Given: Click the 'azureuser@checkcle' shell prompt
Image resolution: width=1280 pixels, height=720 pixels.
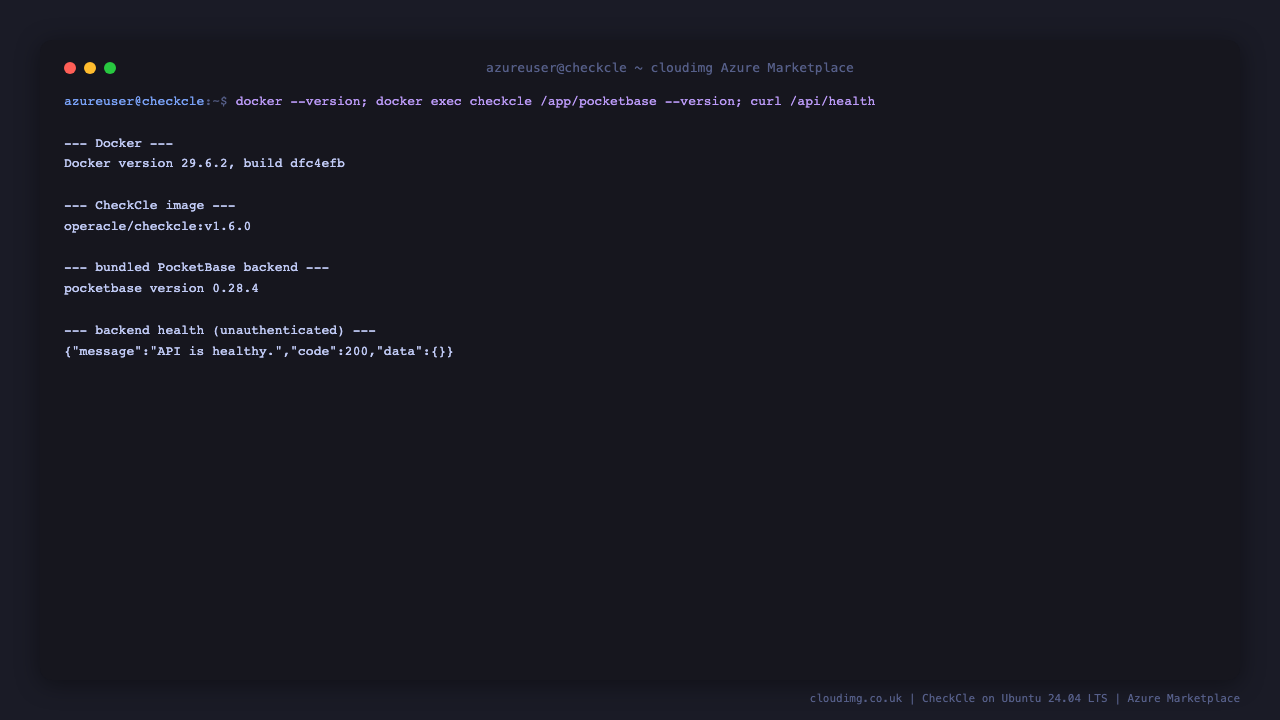Looking at the screenshot, I should [134, 101].
